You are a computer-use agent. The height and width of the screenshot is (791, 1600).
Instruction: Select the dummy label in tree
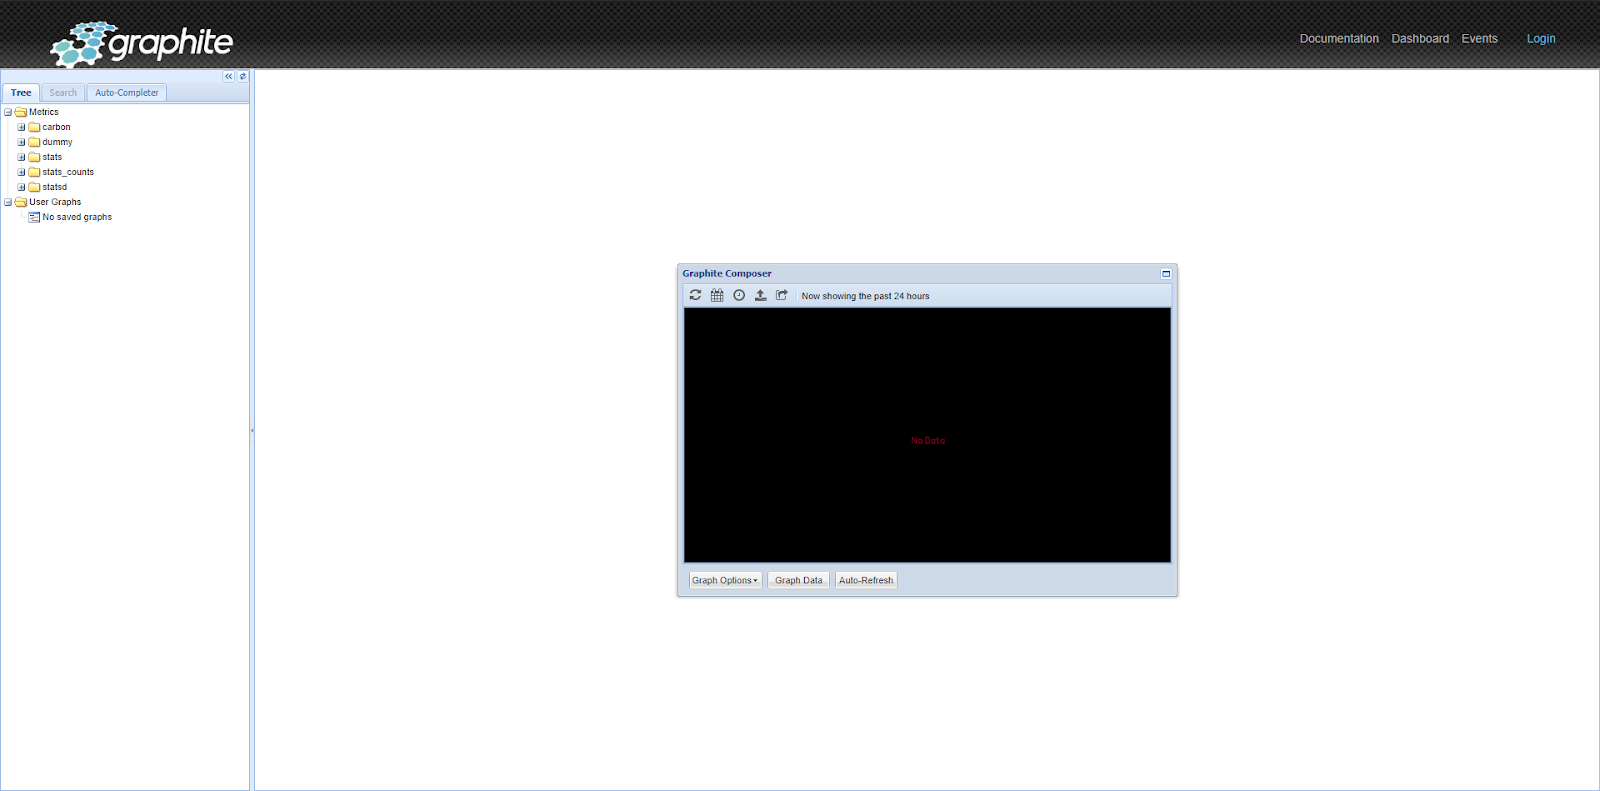[57, 142]
